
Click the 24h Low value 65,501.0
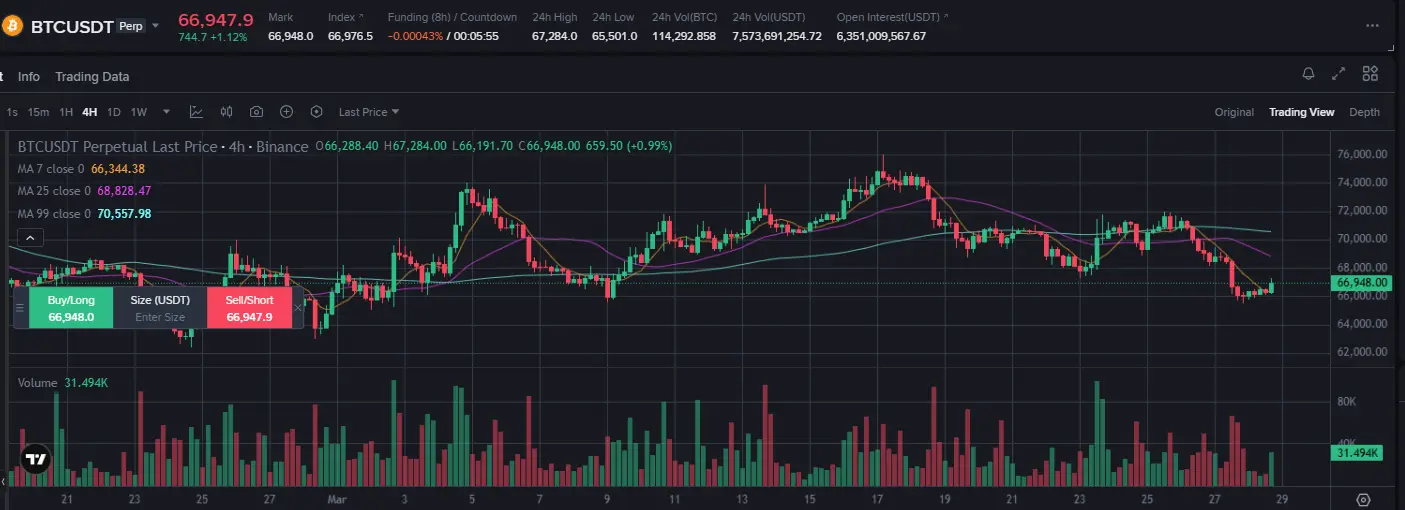coord(614,36)
